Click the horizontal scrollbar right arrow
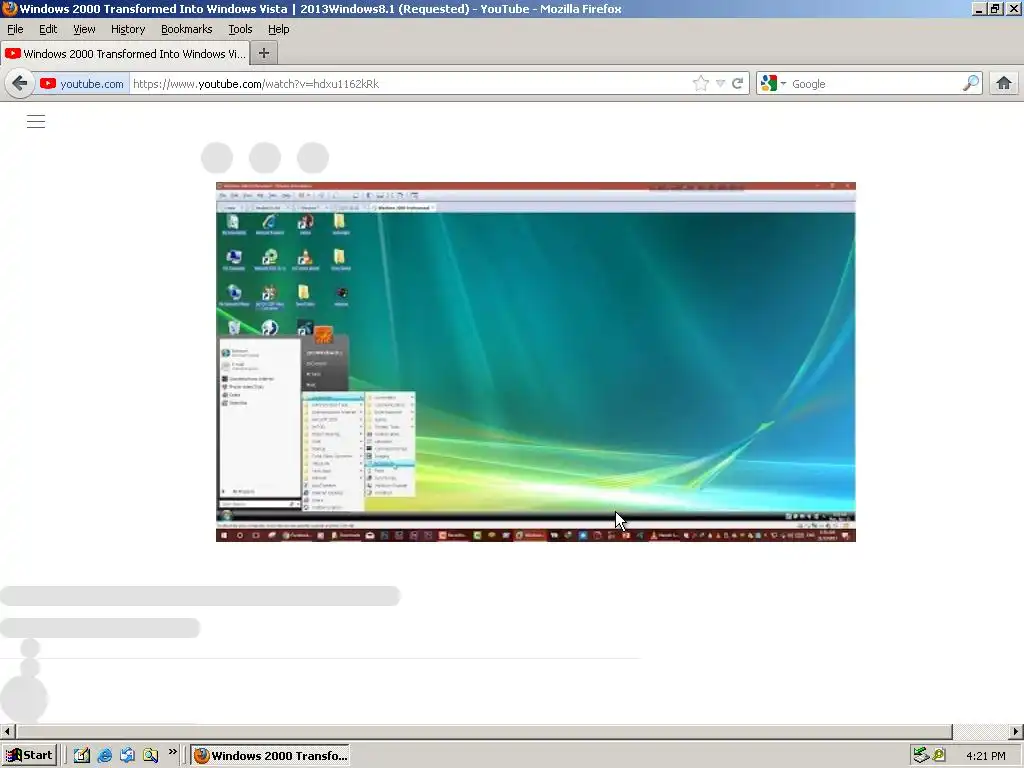Image resolution: width=1024 pixels, height=768 pixels. pos(1016,731)
